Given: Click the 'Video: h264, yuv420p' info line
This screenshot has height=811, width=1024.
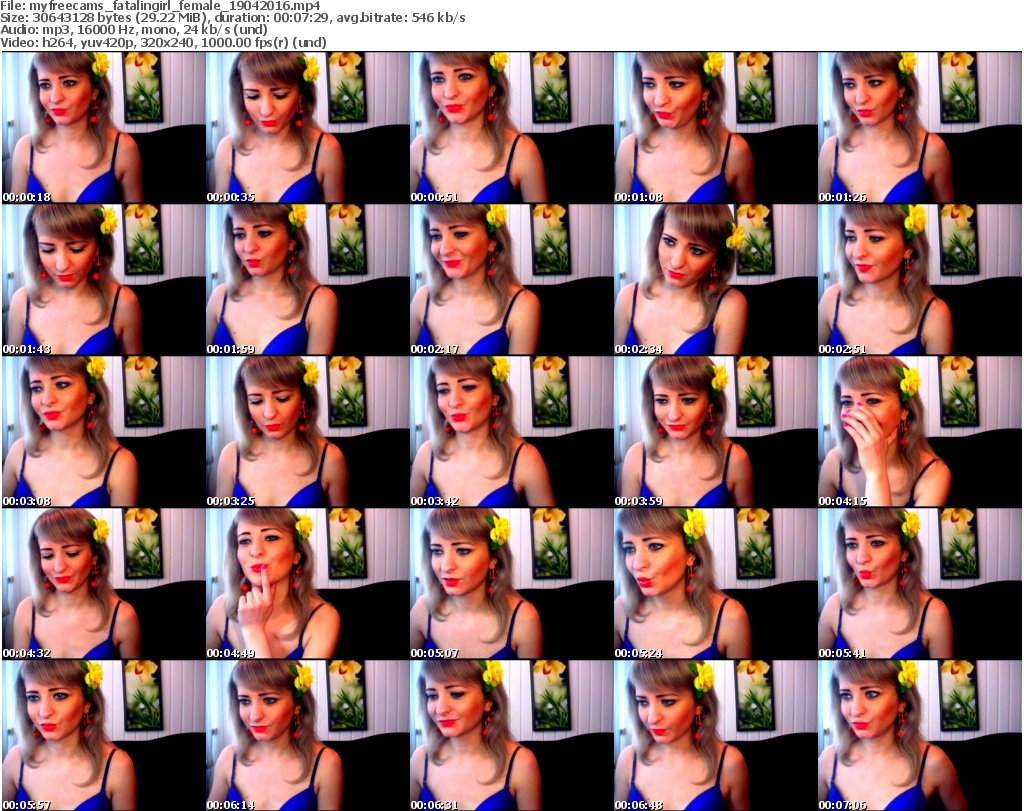Looking at the screenshot, I should [163, 42].
